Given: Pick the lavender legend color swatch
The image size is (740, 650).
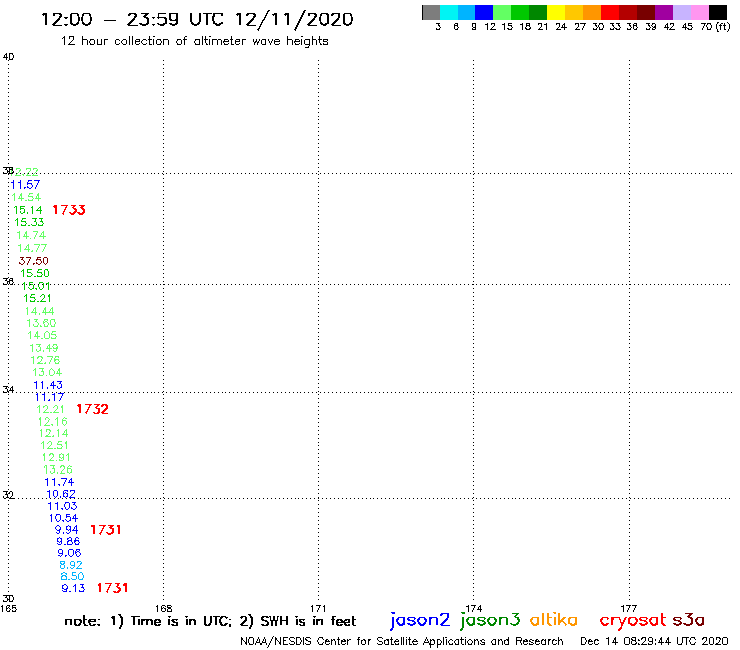Looking at the screenshot, I should (681, 12).
